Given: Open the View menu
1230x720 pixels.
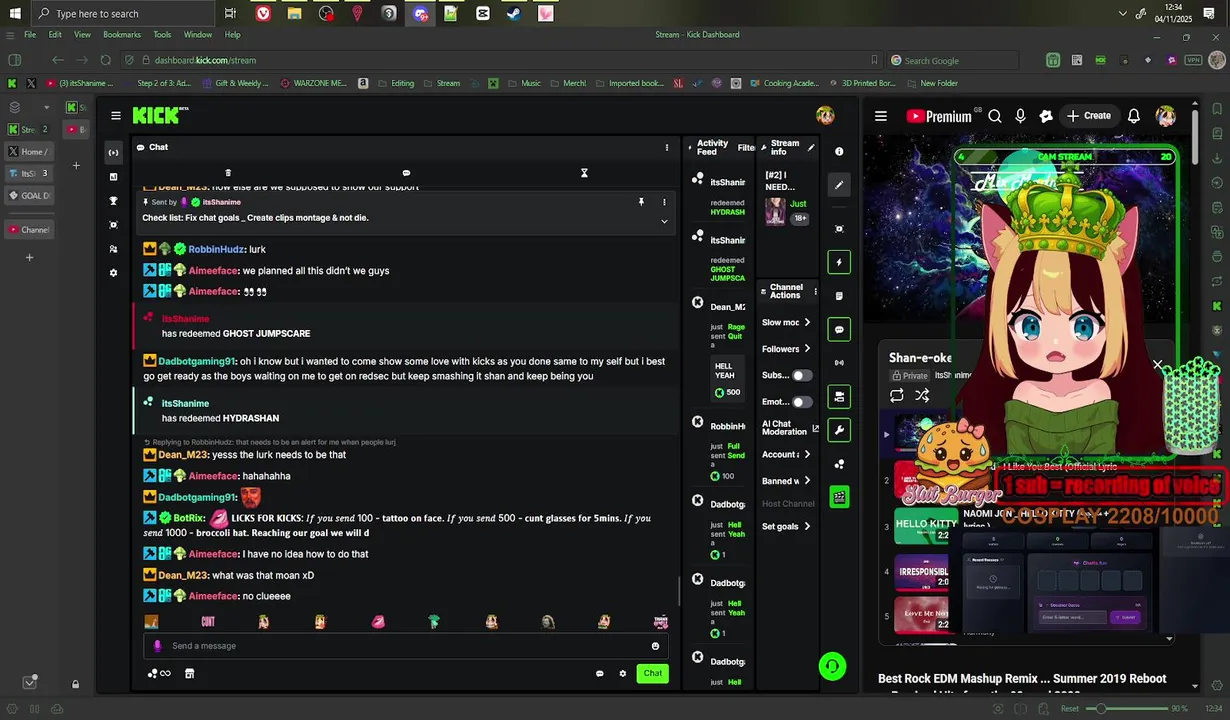Looking at the screenshot, I should 82,35.
